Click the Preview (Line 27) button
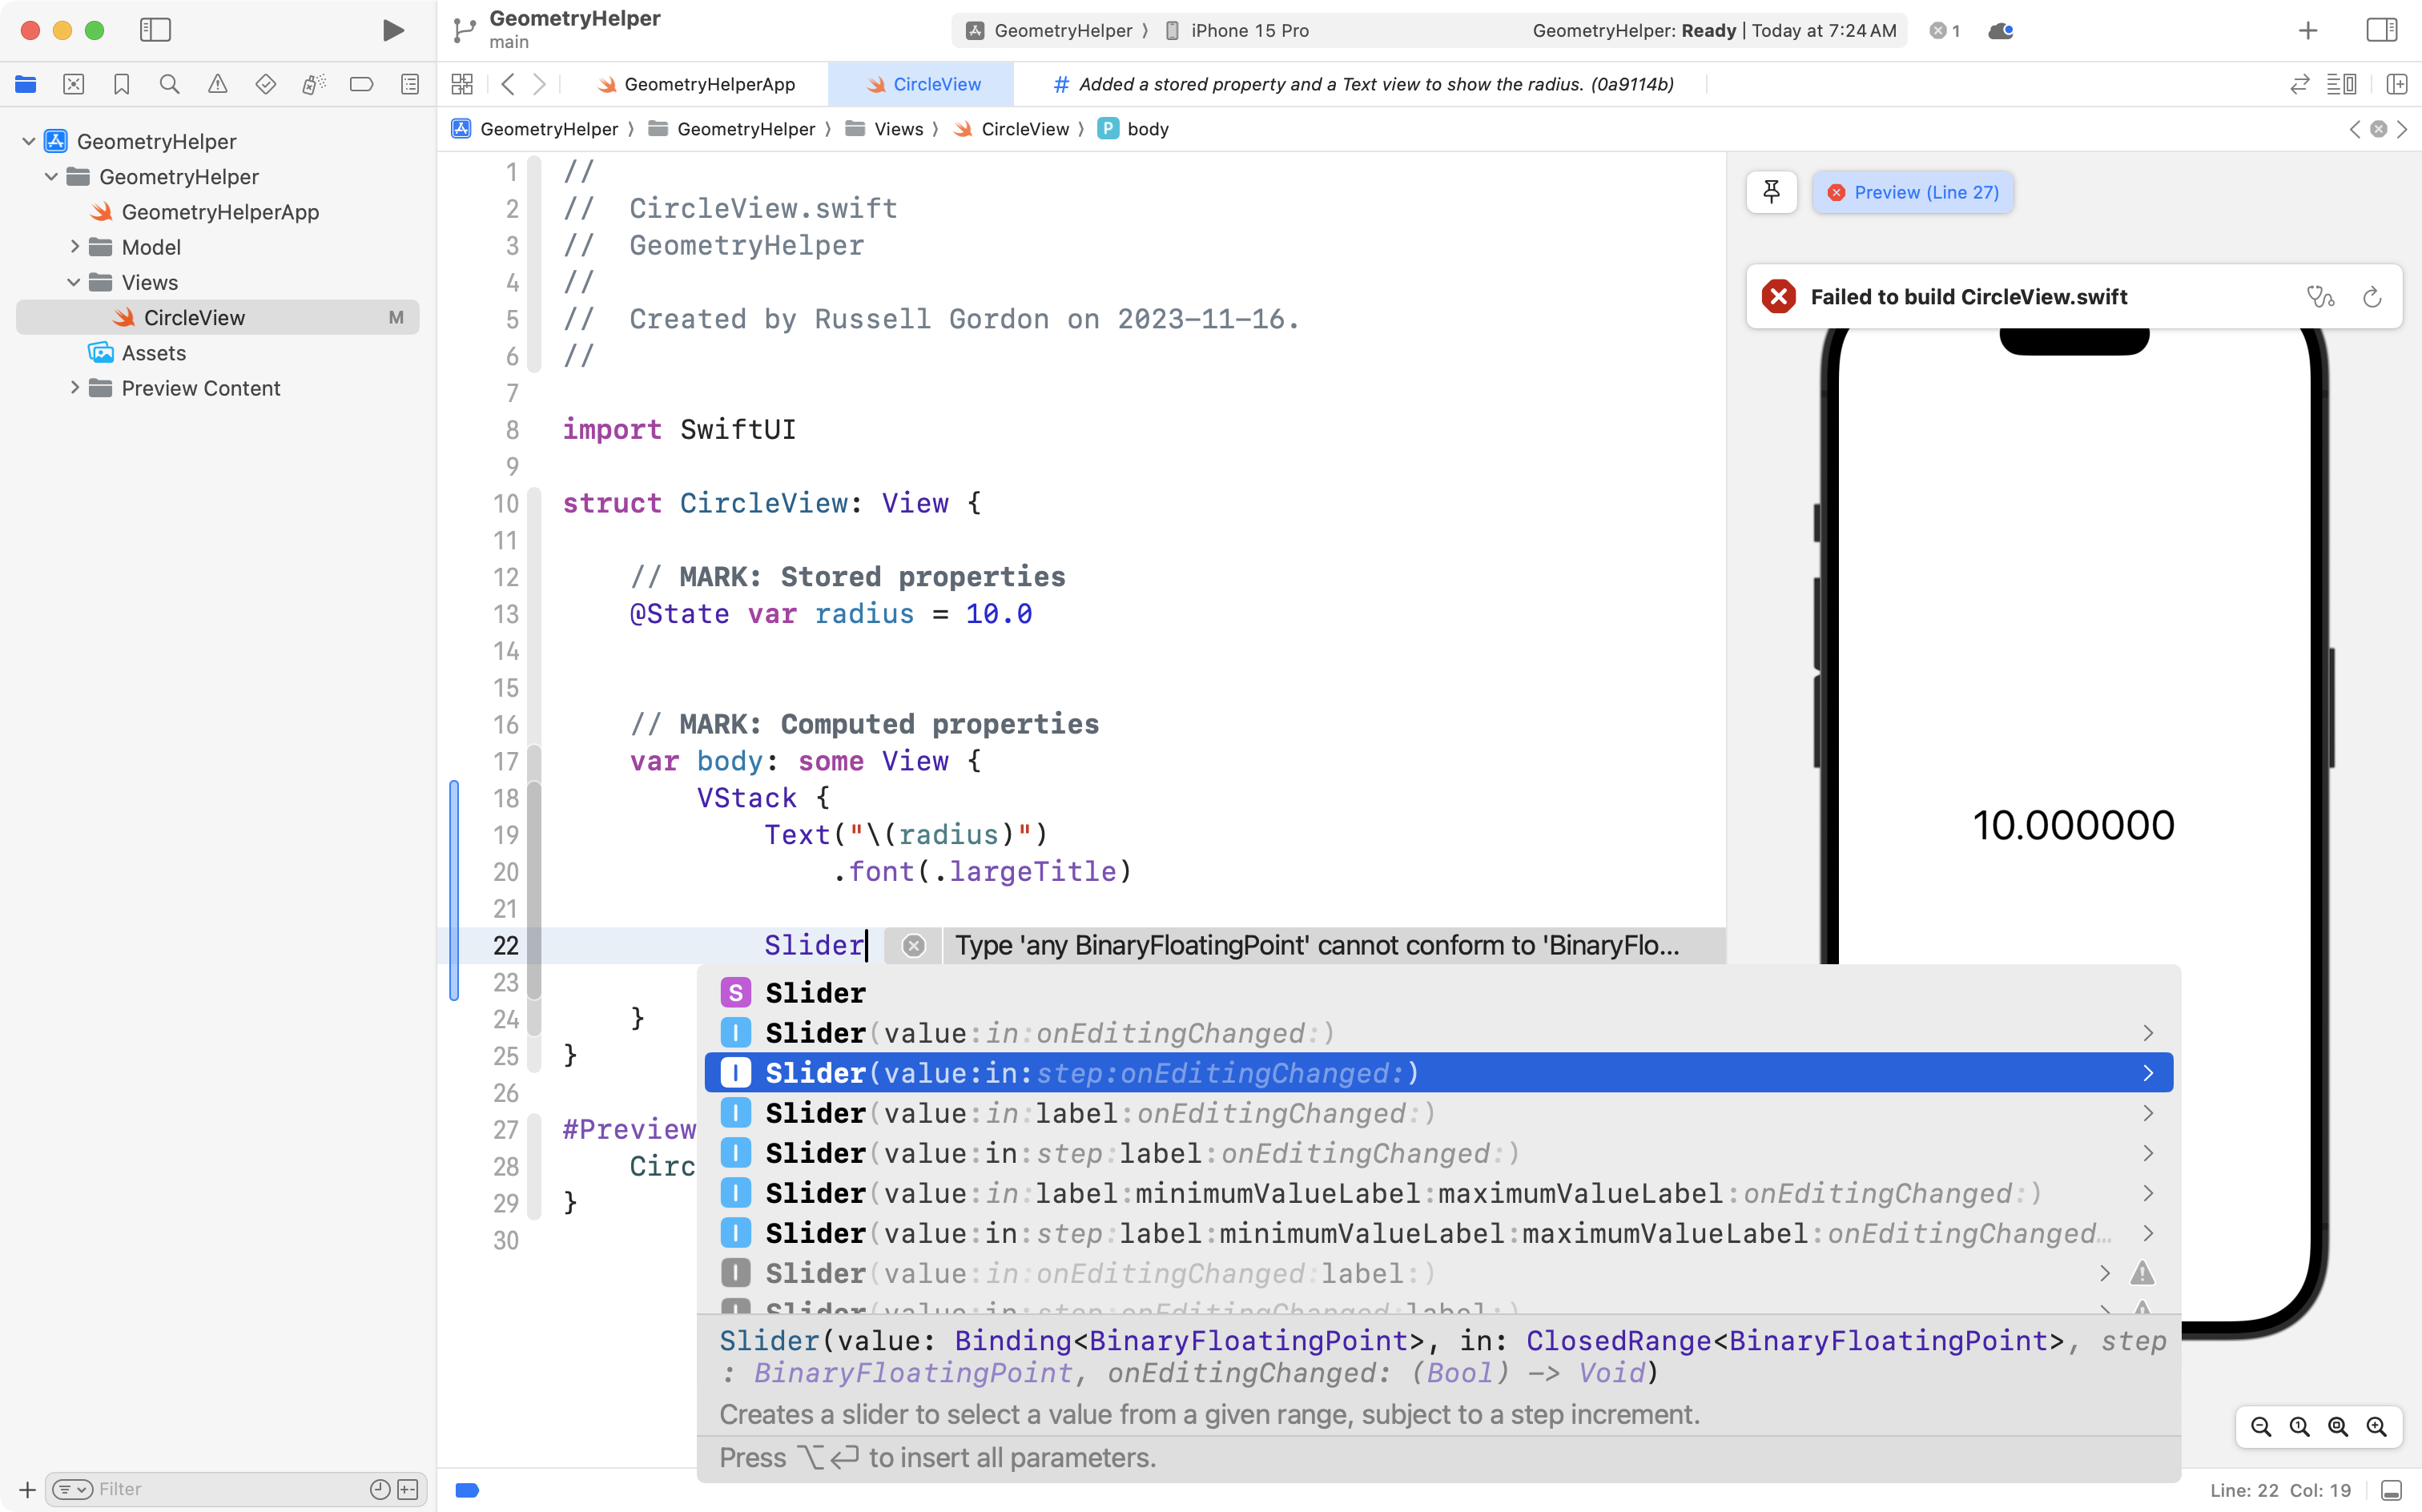 [1912, 191]
